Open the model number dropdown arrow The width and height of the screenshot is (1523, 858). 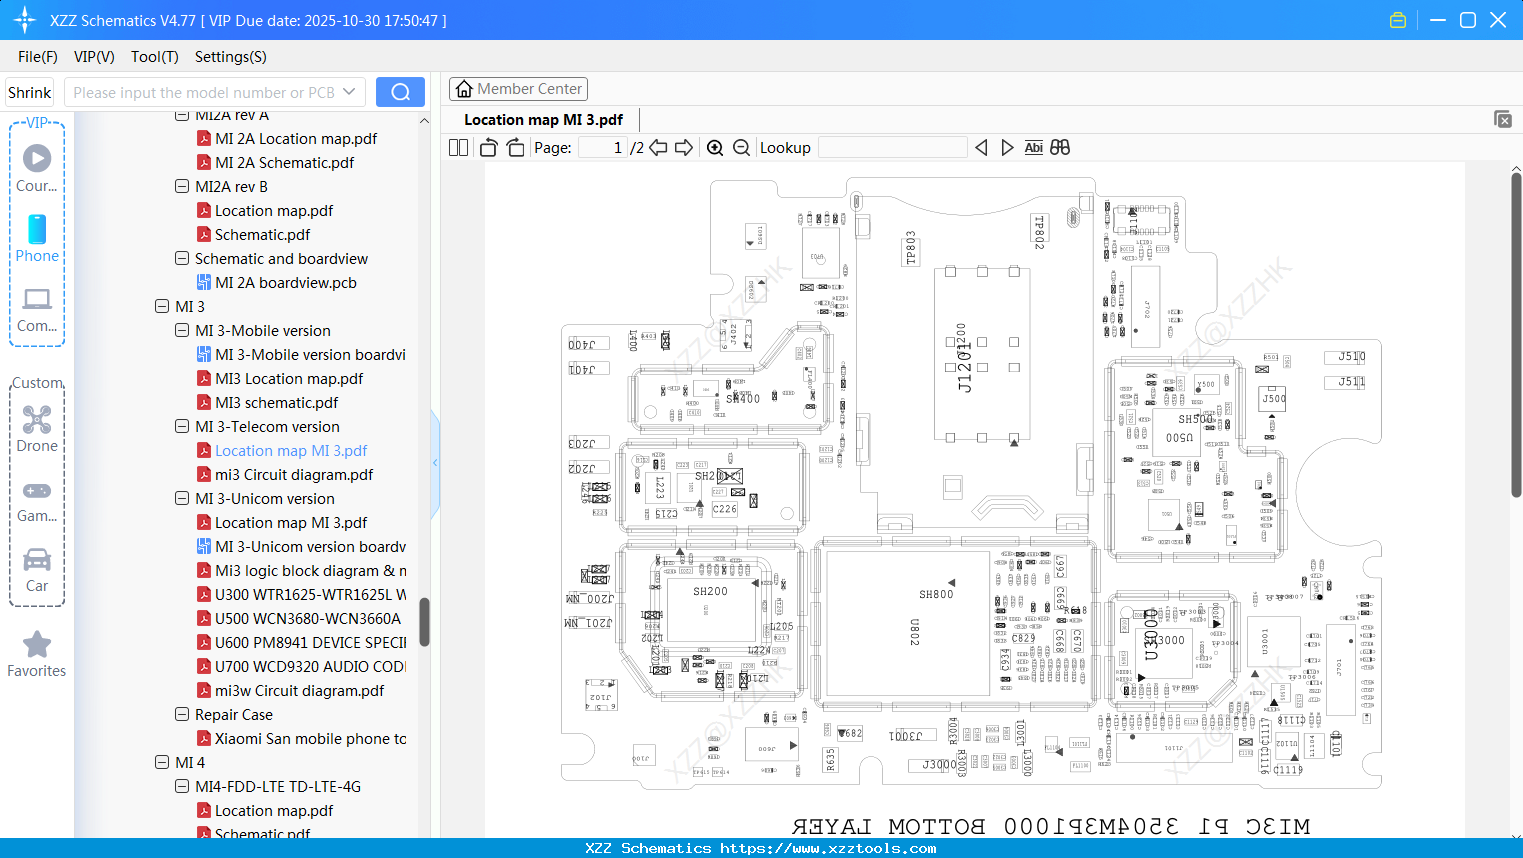[x=349, y=91]
